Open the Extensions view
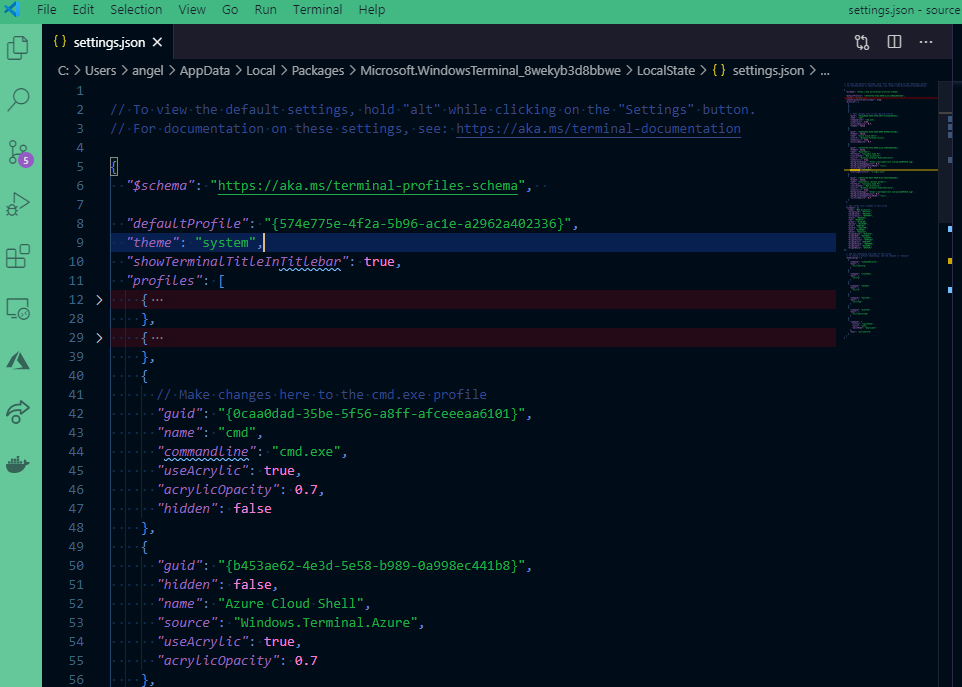Screen dimensions: 962x687 tap(18, 256)
